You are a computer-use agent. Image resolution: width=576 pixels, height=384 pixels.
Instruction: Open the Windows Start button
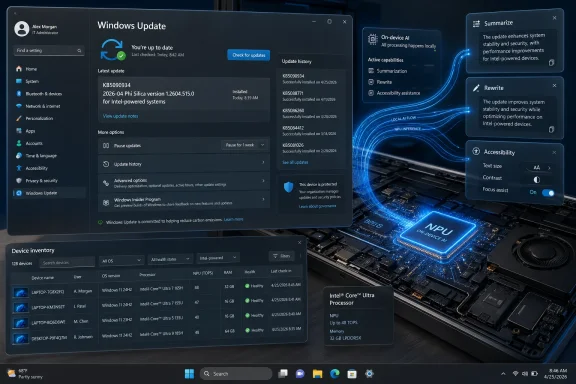click(x=189, y=374)
